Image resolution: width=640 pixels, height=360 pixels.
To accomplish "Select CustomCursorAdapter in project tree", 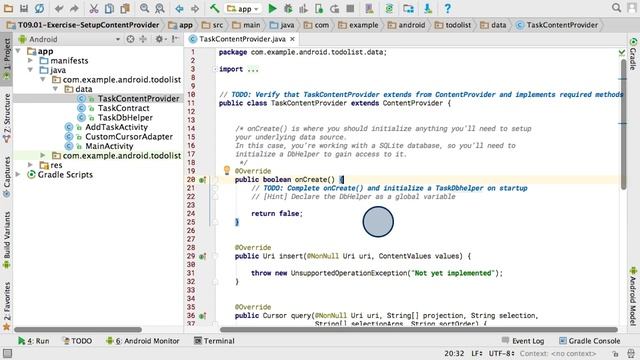I will pyautogui.click(x=129, y=137).
